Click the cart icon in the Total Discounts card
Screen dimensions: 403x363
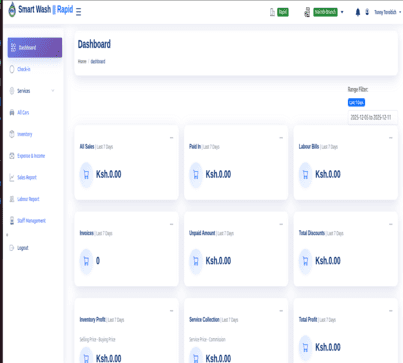click(x=305, y=261)
